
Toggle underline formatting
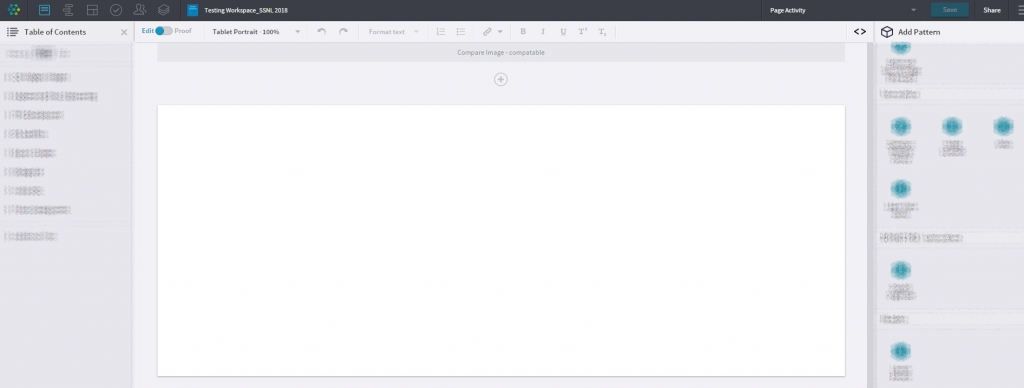(563, 31)
